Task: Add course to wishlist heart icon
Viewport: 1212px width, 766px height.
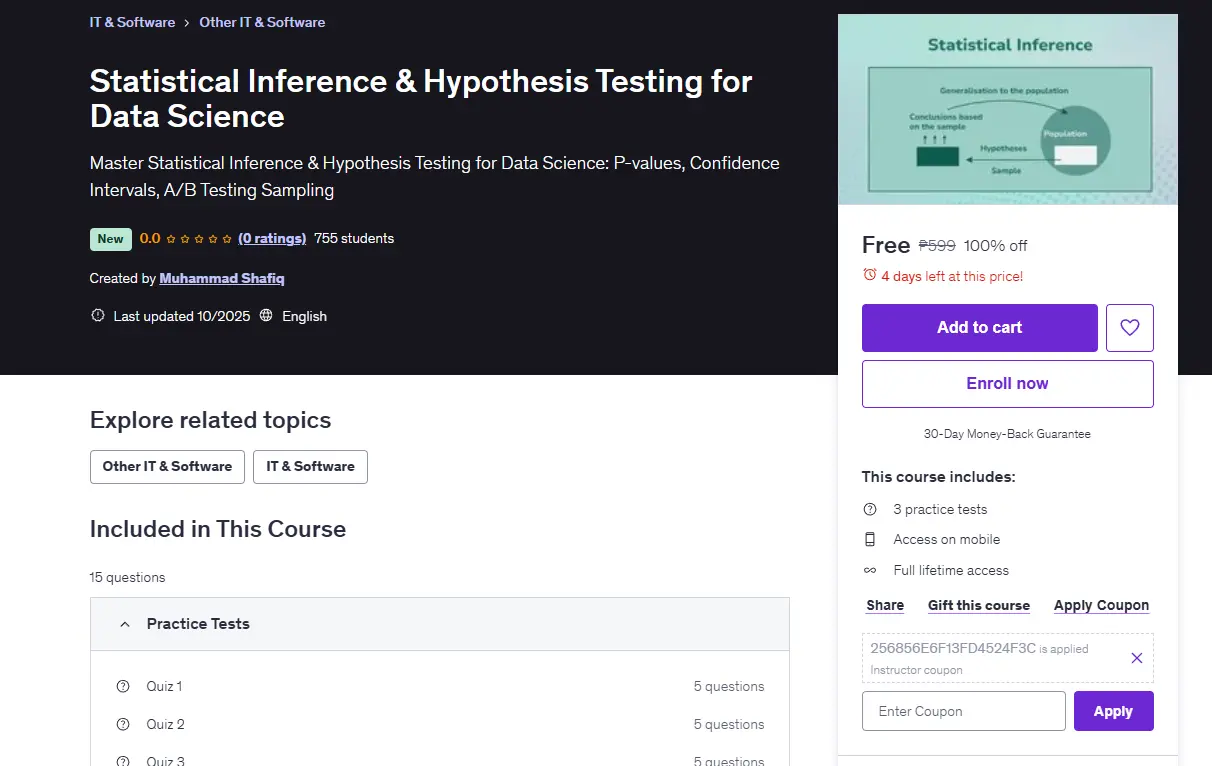Action: pos(1130,327)
